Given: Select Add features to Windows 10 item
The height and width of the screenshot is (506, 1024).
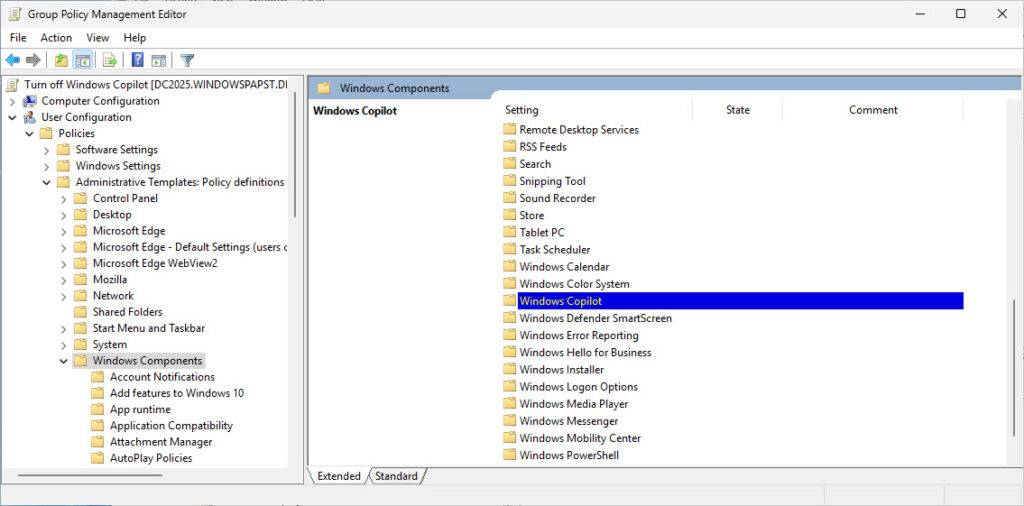Looking at the screenshot, I should point(176,393).
